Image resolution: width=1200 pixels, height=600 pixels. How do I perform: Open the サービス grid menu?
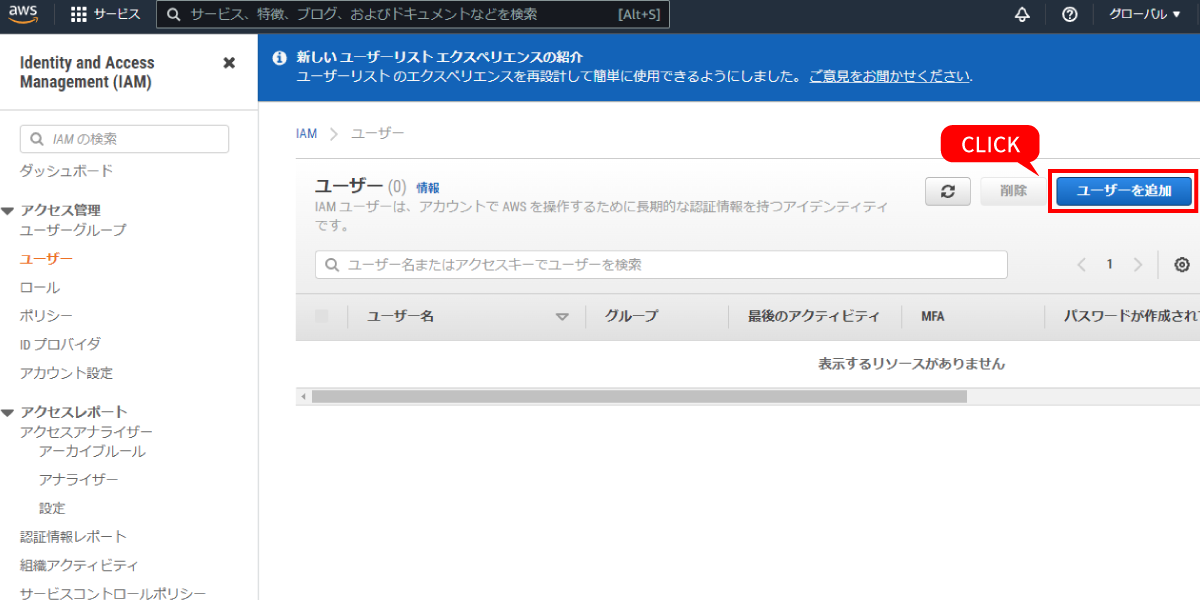coord(105,15)
